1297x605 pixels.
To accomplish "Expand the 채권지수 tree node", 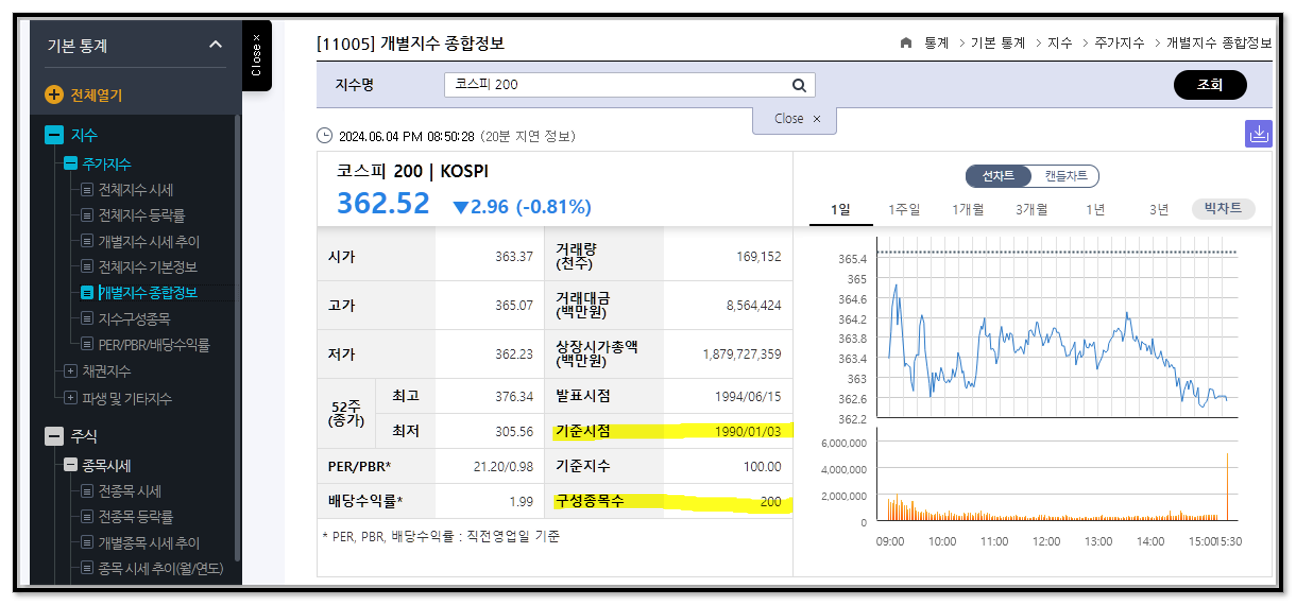I will [70, 371].
